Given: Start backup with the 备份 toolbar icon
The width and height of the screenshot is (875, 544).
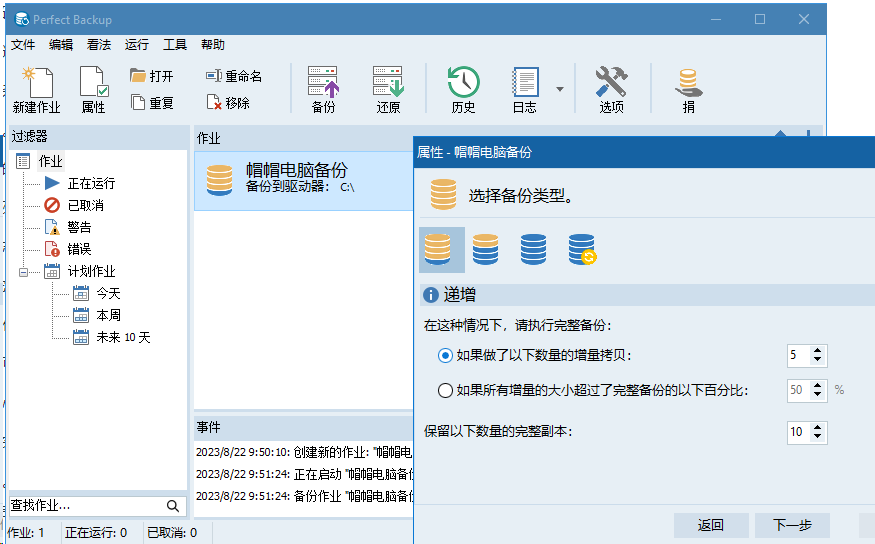Looking at the screenshot, I should (x=323, y=88).
